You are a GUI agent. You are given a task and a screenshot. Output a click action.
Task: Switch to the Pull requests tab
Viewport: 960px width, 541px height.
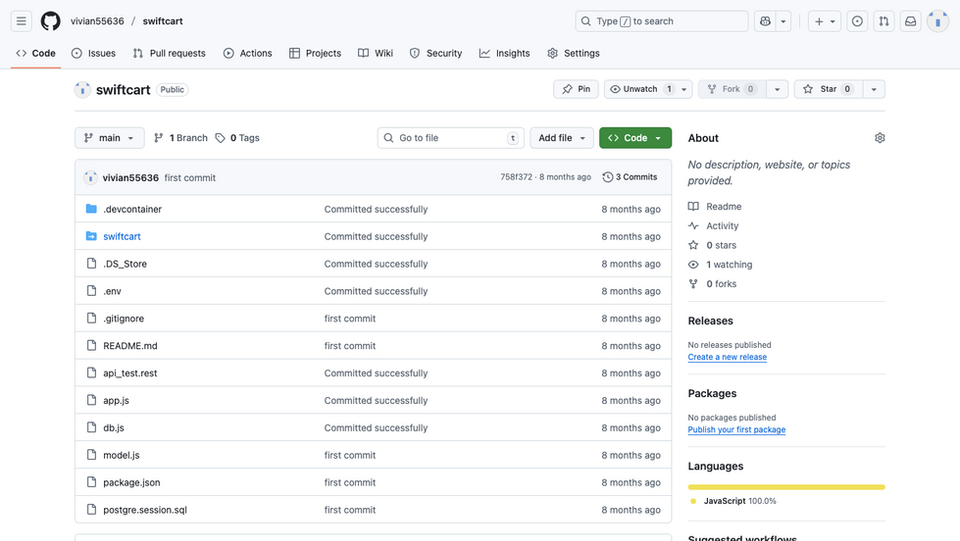point(169,53)
